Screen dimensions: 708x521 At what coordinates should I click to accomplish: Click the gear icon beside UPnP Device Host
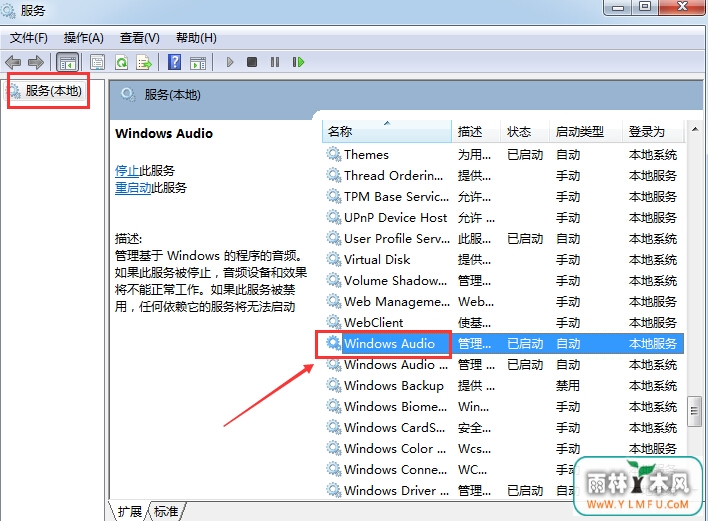(x=334, y=218)
